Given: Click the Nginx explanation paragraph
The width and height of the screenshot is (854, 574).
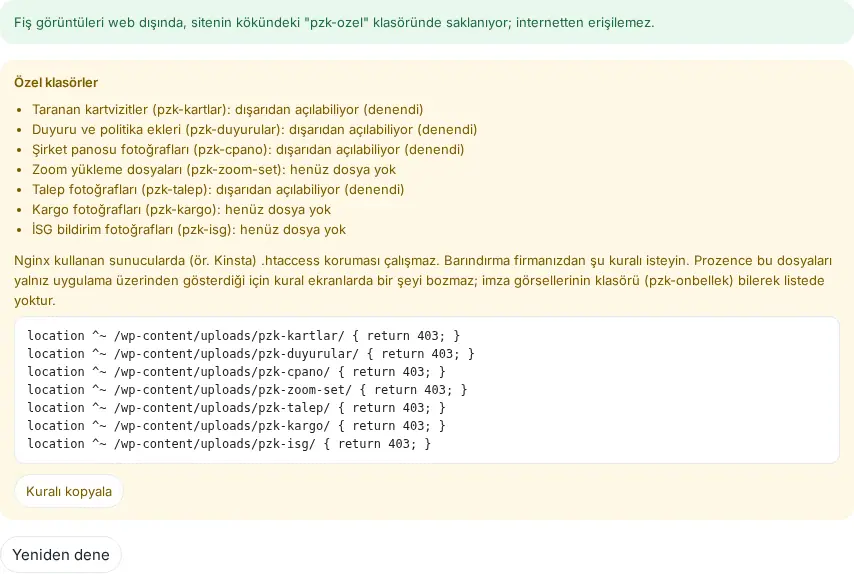Looking at the screenshot, I should 423,280.
